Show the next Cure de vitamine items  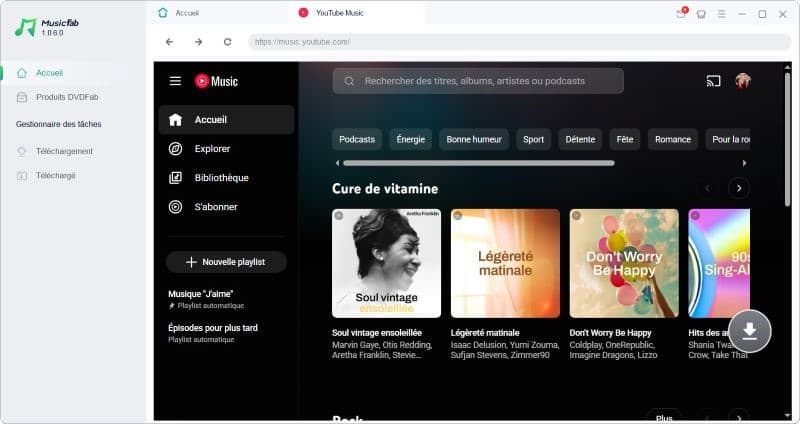[x=739, y=188]
